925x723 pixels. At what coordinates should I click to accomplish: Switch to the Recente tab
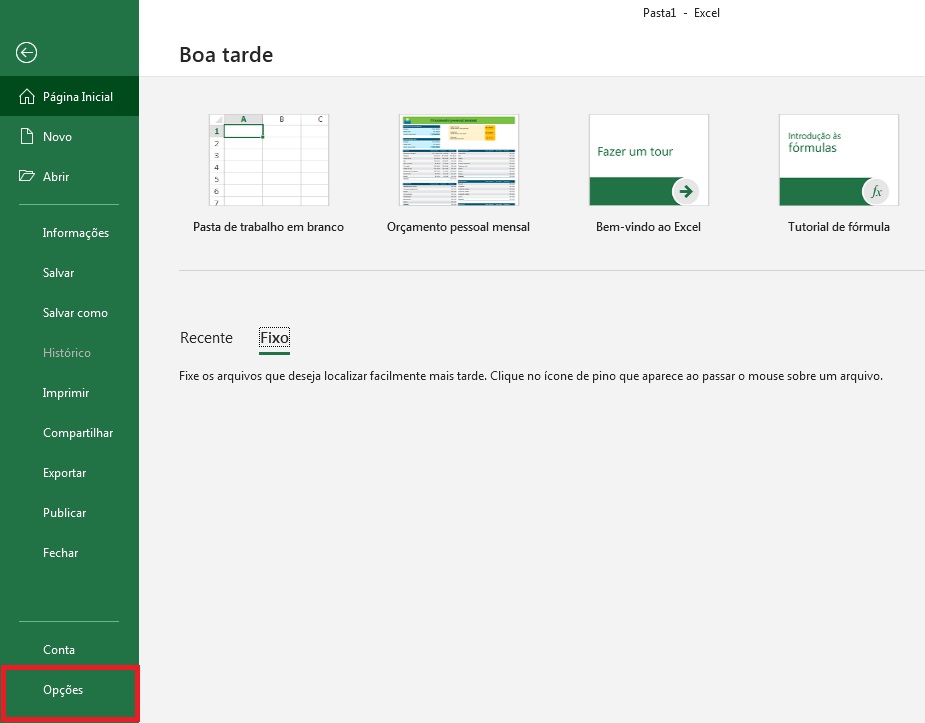click(206, 338)
